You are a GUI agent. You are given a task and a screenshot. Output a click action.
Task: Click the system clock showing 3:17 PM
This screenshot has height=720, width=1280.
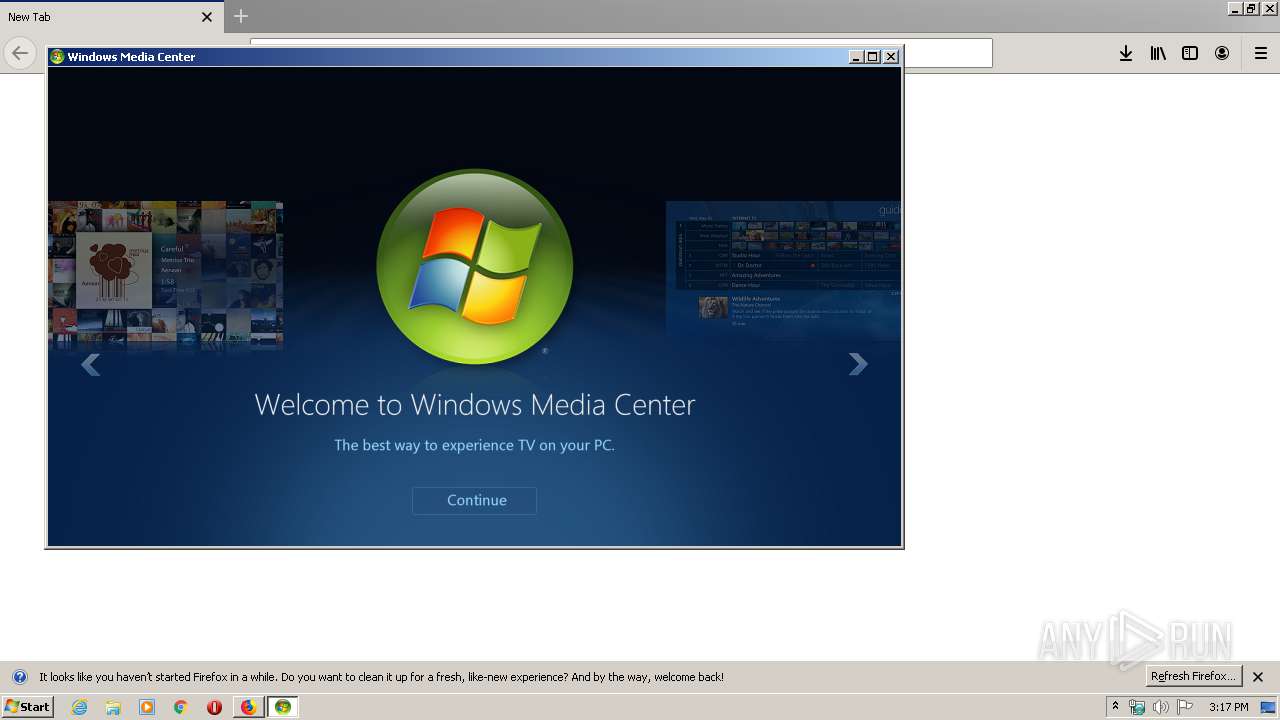(x=1228, y=707)
